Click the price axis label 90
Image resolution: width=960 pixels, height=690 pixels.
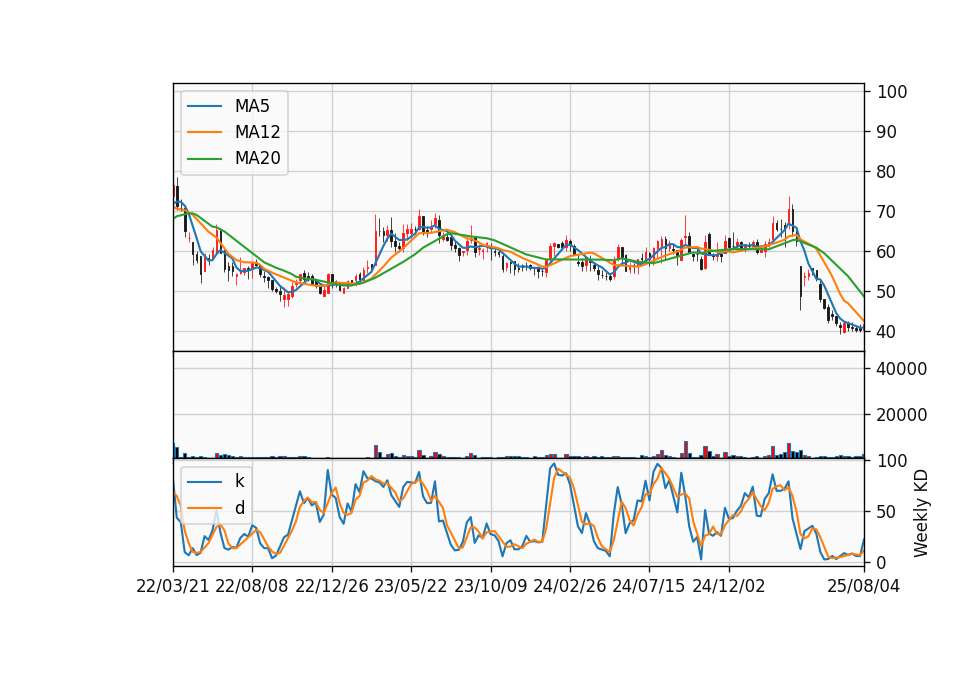click(887, 132)
